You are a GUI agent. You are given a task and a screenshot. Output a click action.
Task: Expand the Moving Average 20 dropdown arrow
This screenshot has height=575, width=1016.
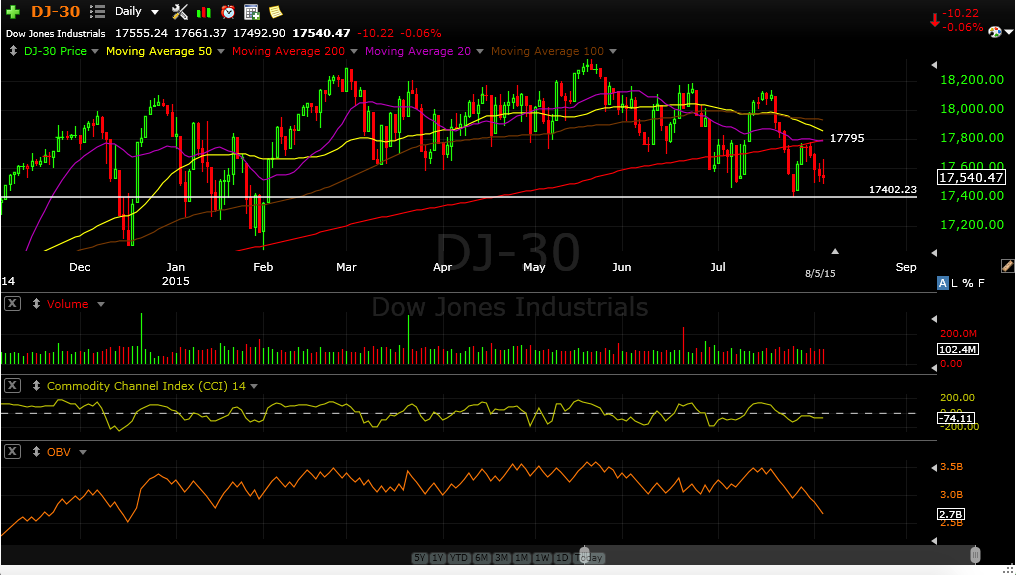479,51
